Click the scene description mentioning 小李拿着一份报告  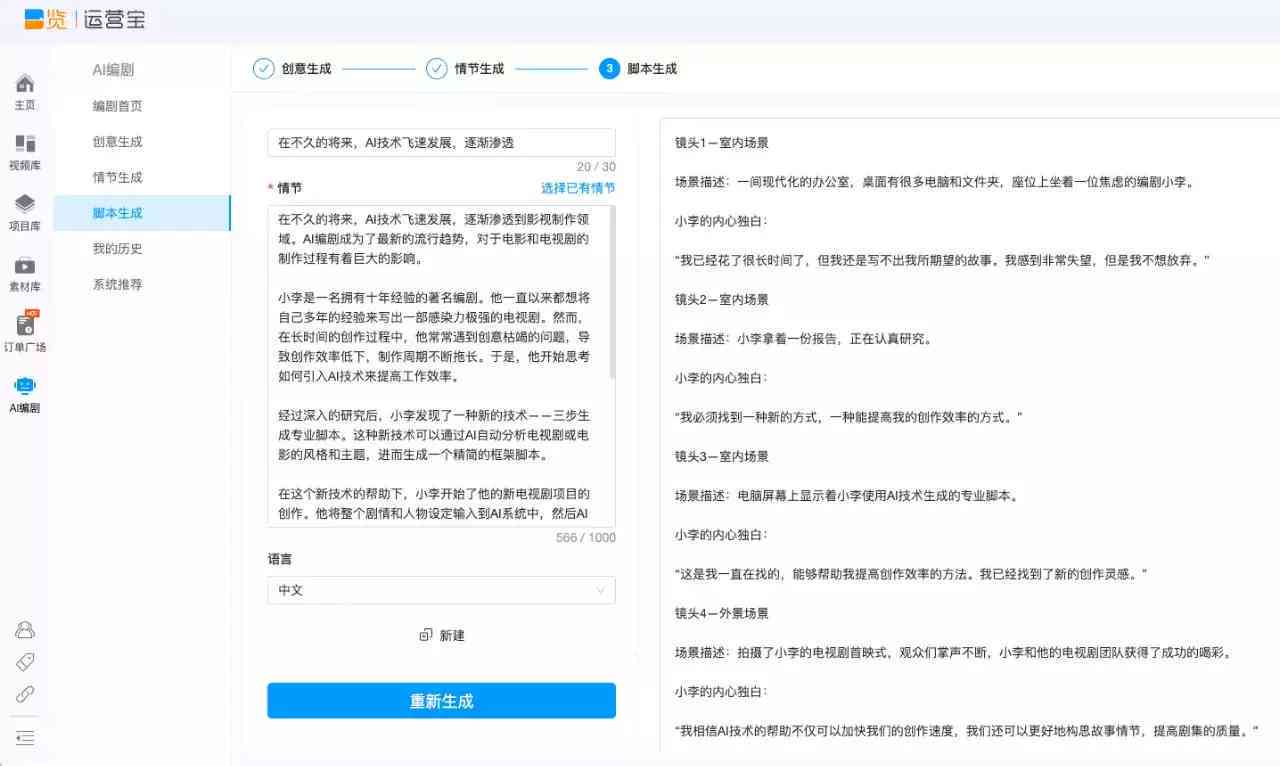tap(804, 338)
